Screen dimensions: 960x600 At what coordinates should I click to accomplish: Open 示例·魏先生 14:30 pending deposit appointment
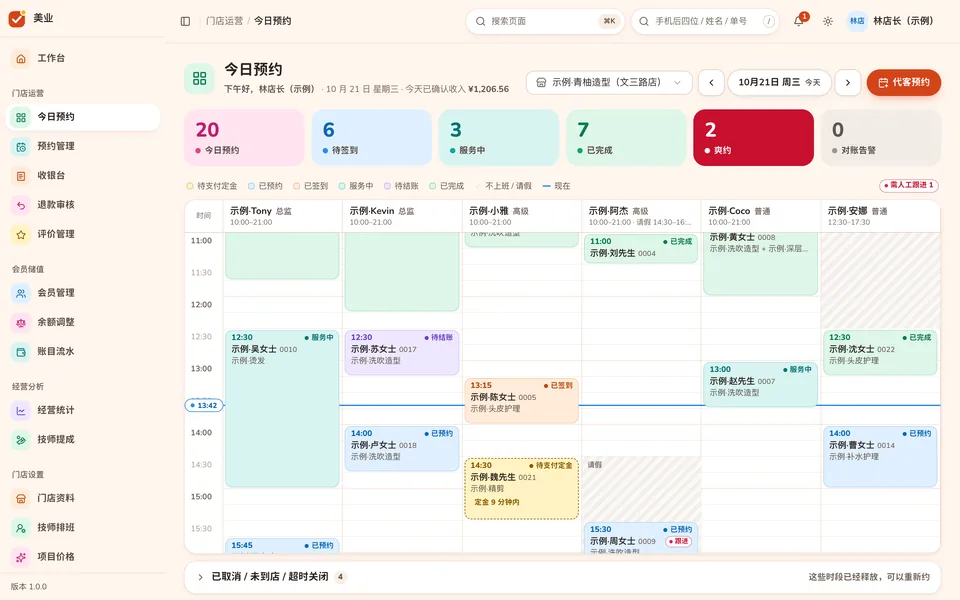tap(522, 489)
